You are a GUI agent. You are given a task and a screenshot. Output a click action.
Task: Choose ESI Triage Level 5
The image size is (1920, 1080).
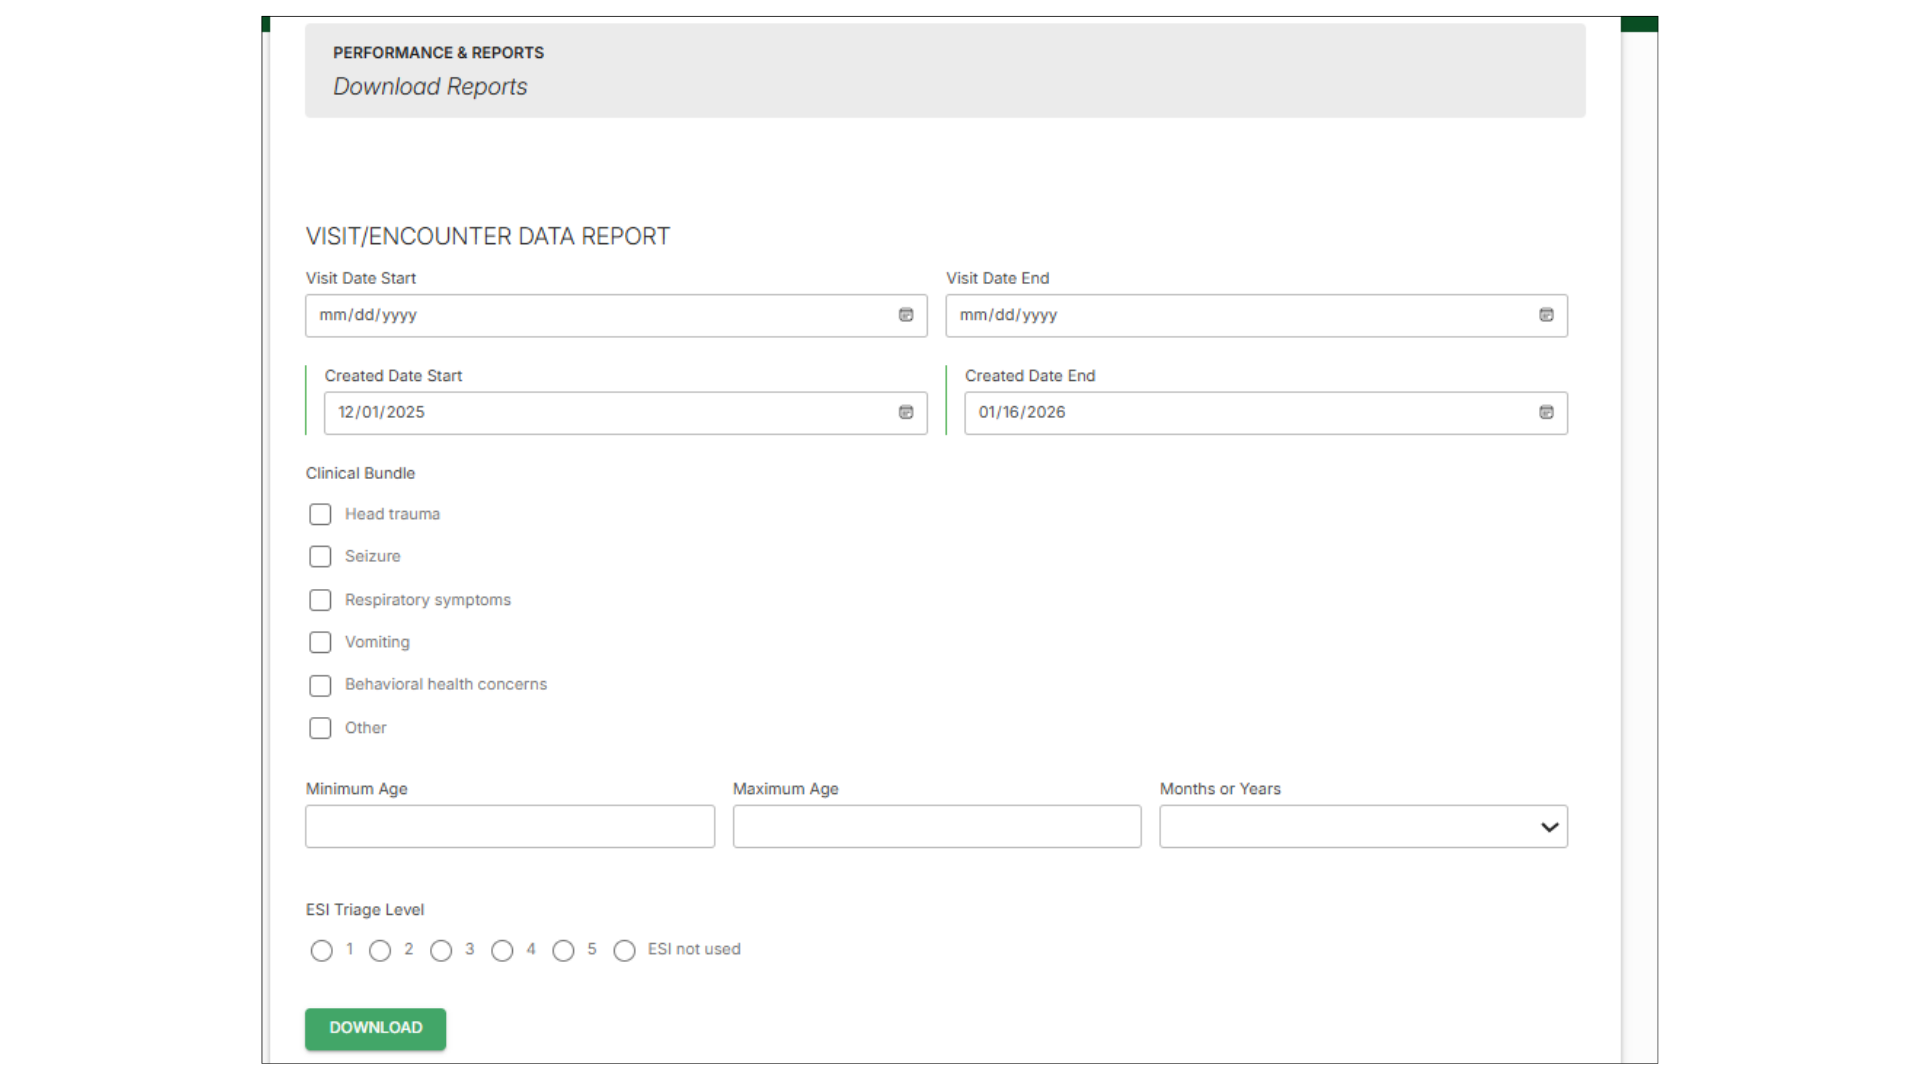pyautogui.click(x=563, y=951)
